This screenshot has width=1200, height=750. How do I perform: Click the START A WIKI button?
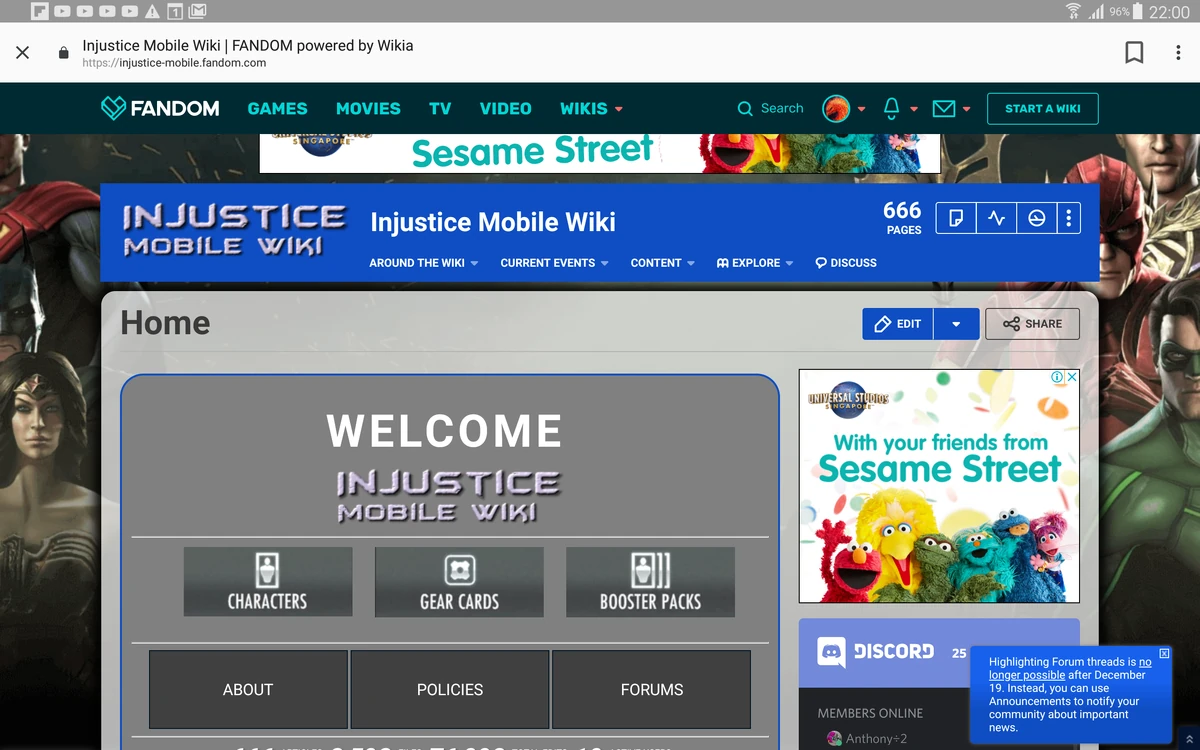pyautogui.click(x=1042, y=108)
